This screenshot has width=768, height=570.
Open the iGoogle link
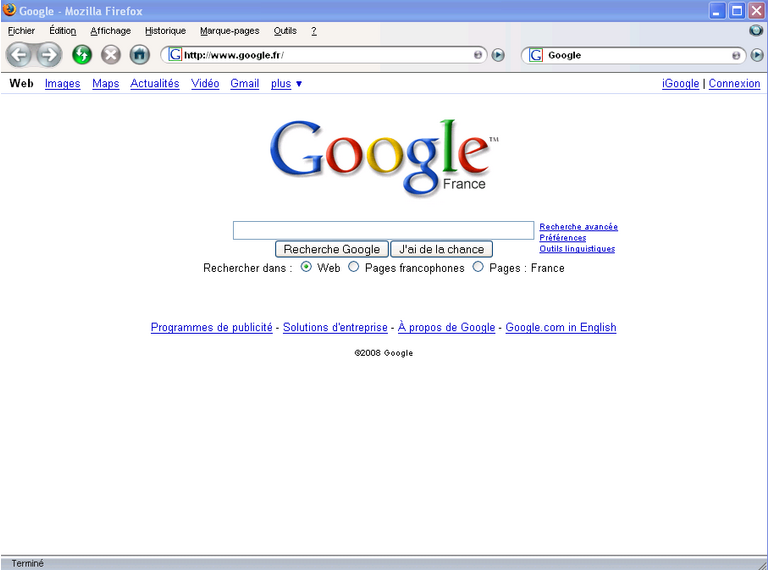coord(680,84)
